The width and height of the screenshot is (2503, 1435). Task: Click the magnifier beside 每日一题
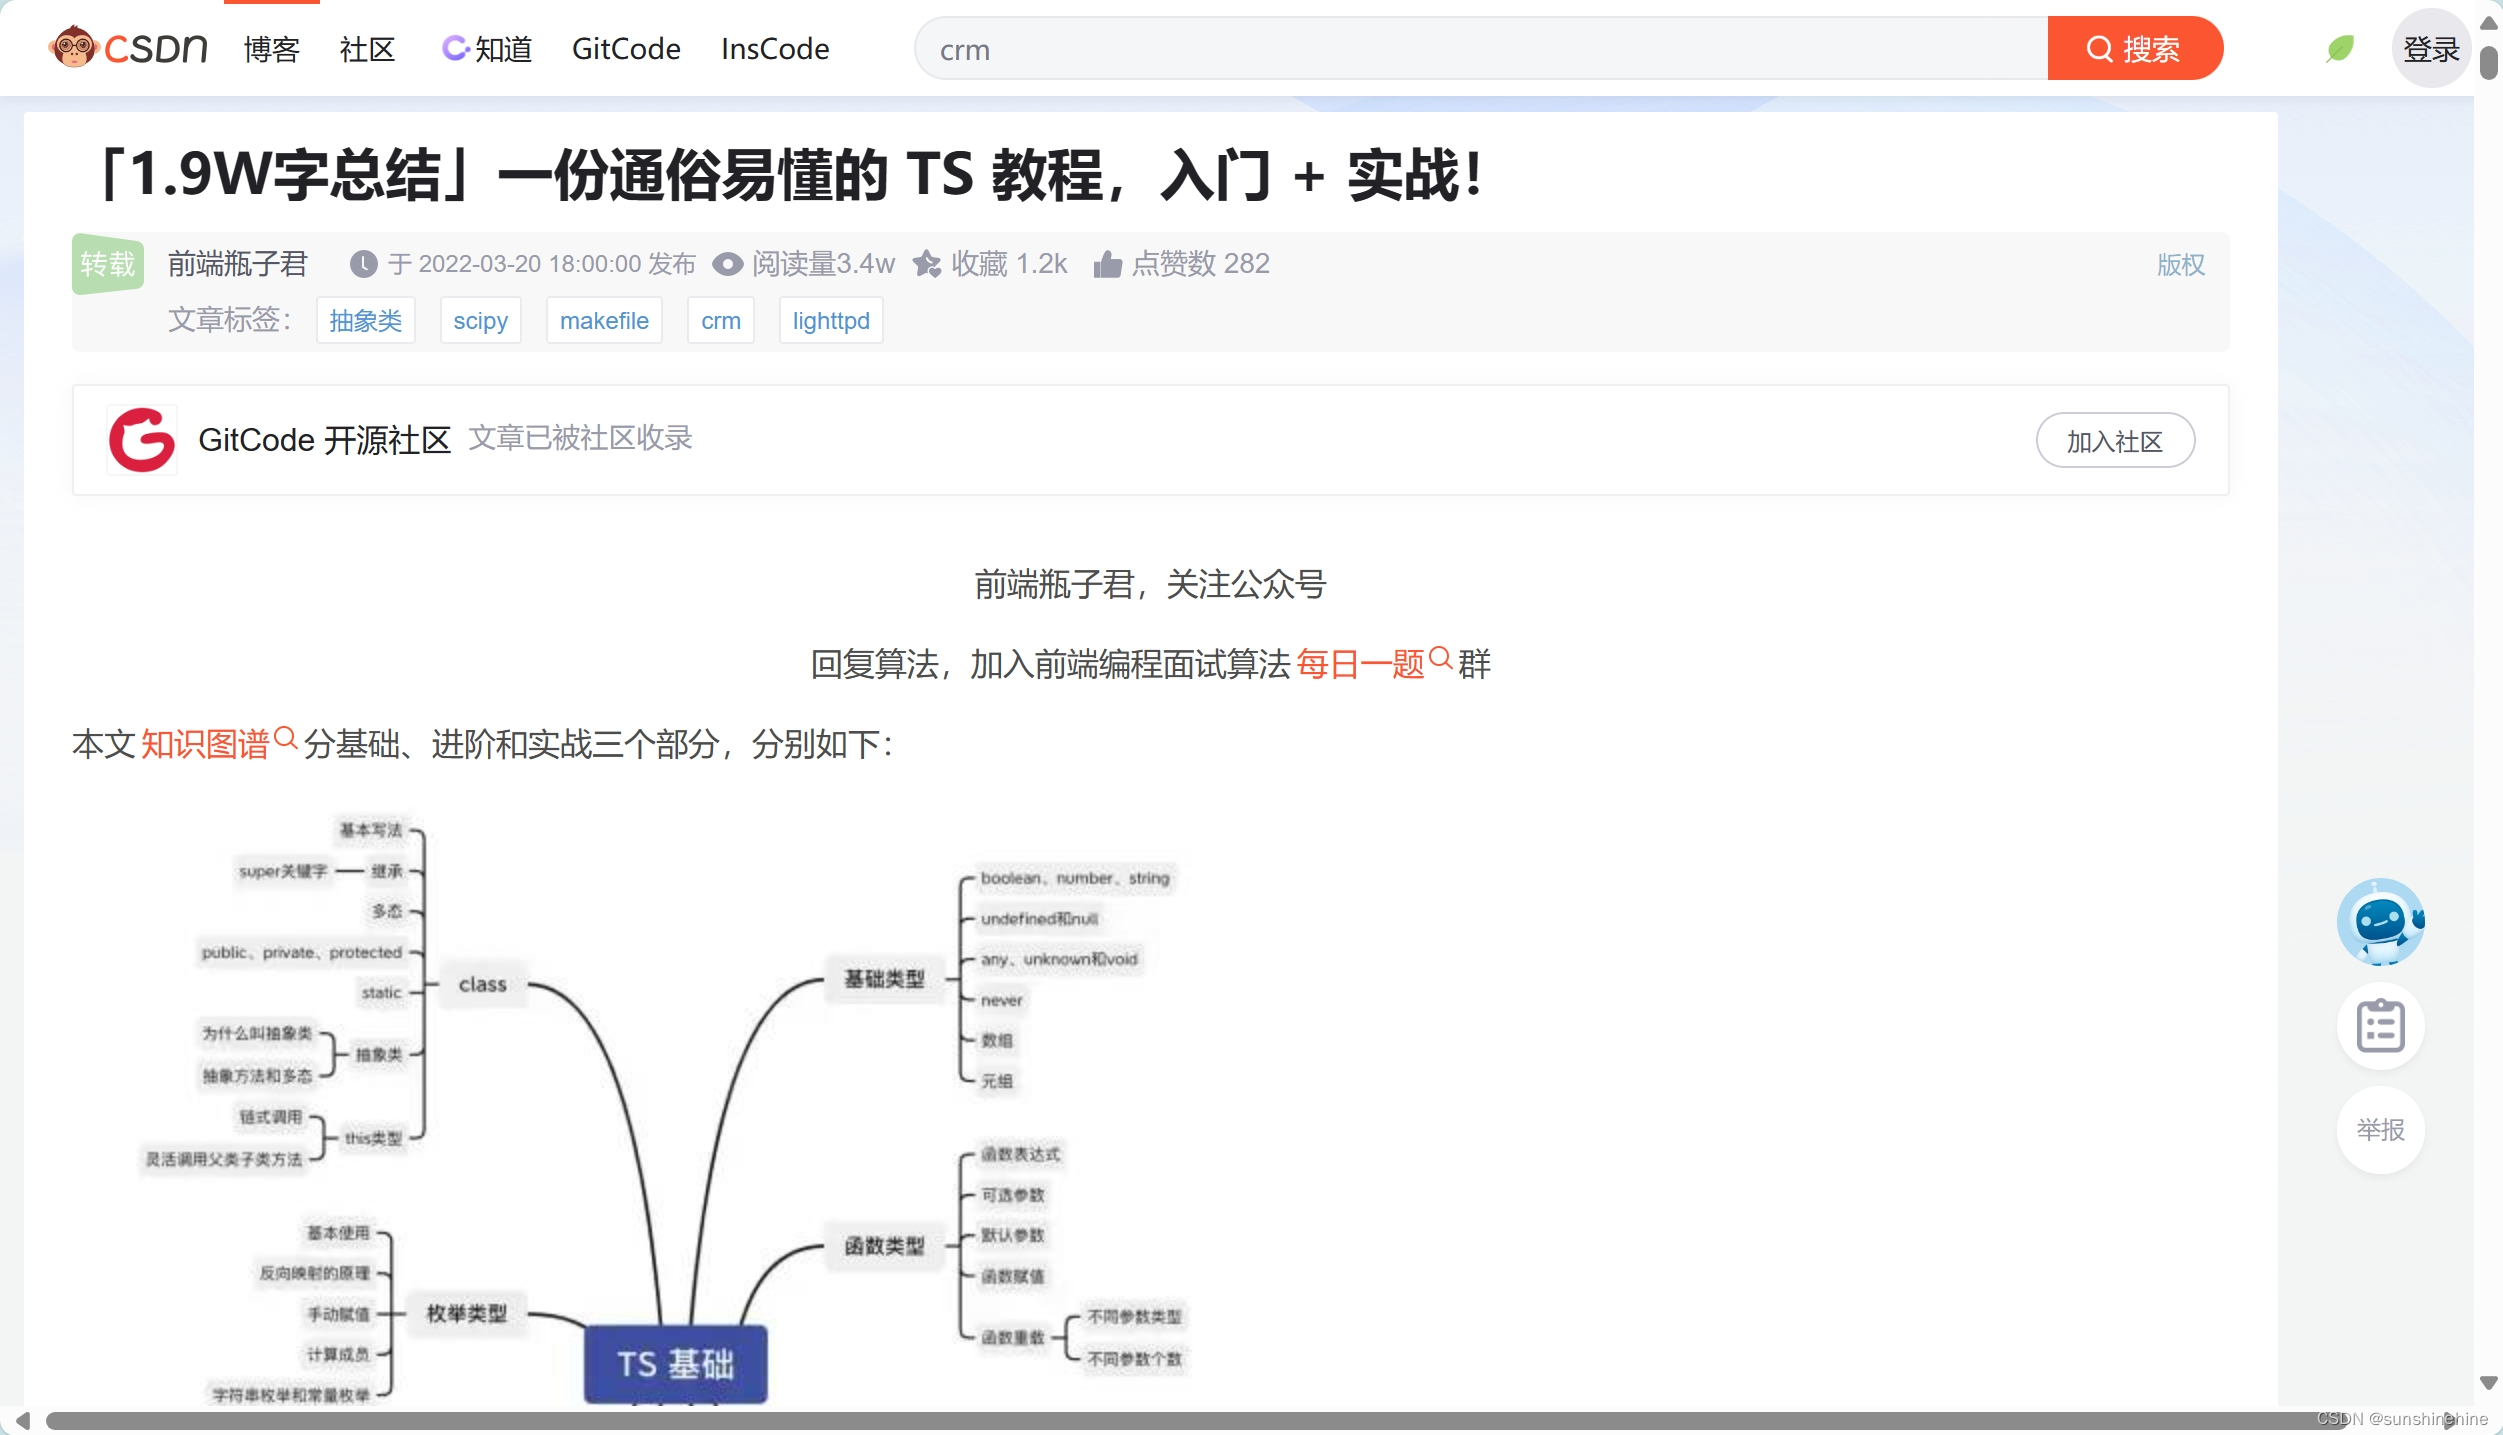coord(1440,658)
